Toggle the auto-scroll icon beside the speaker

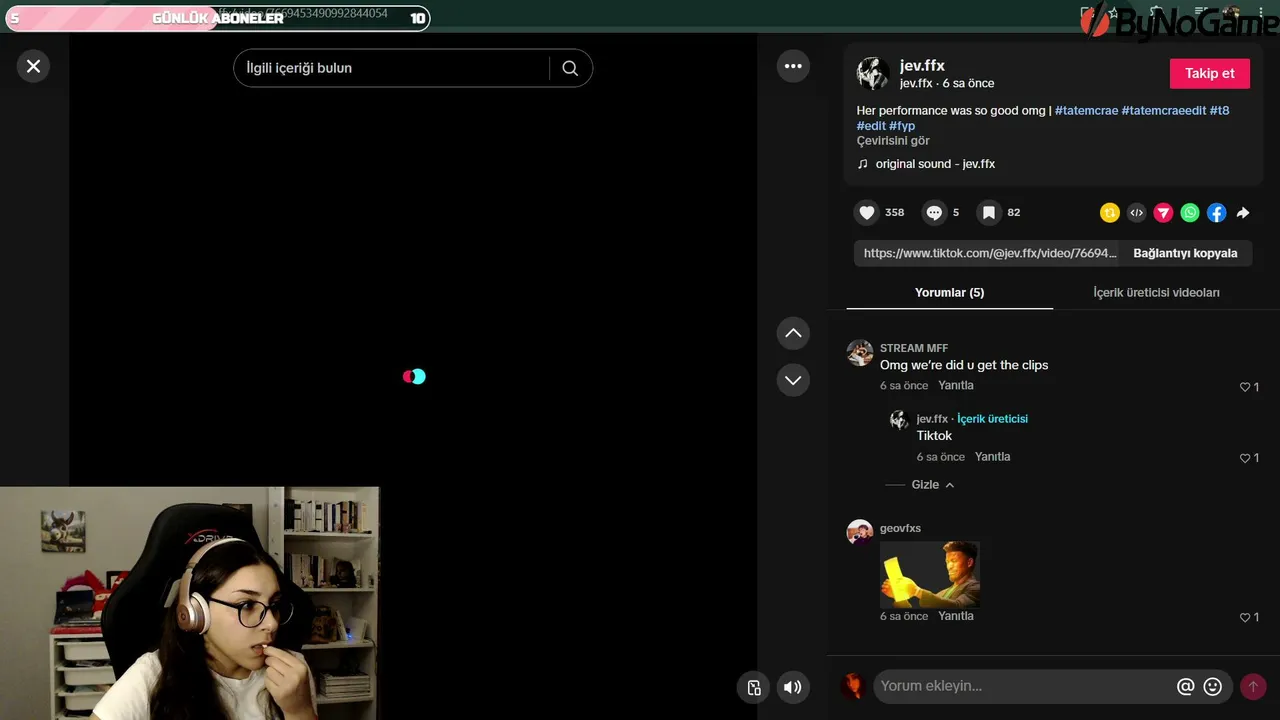click(754, 687)
